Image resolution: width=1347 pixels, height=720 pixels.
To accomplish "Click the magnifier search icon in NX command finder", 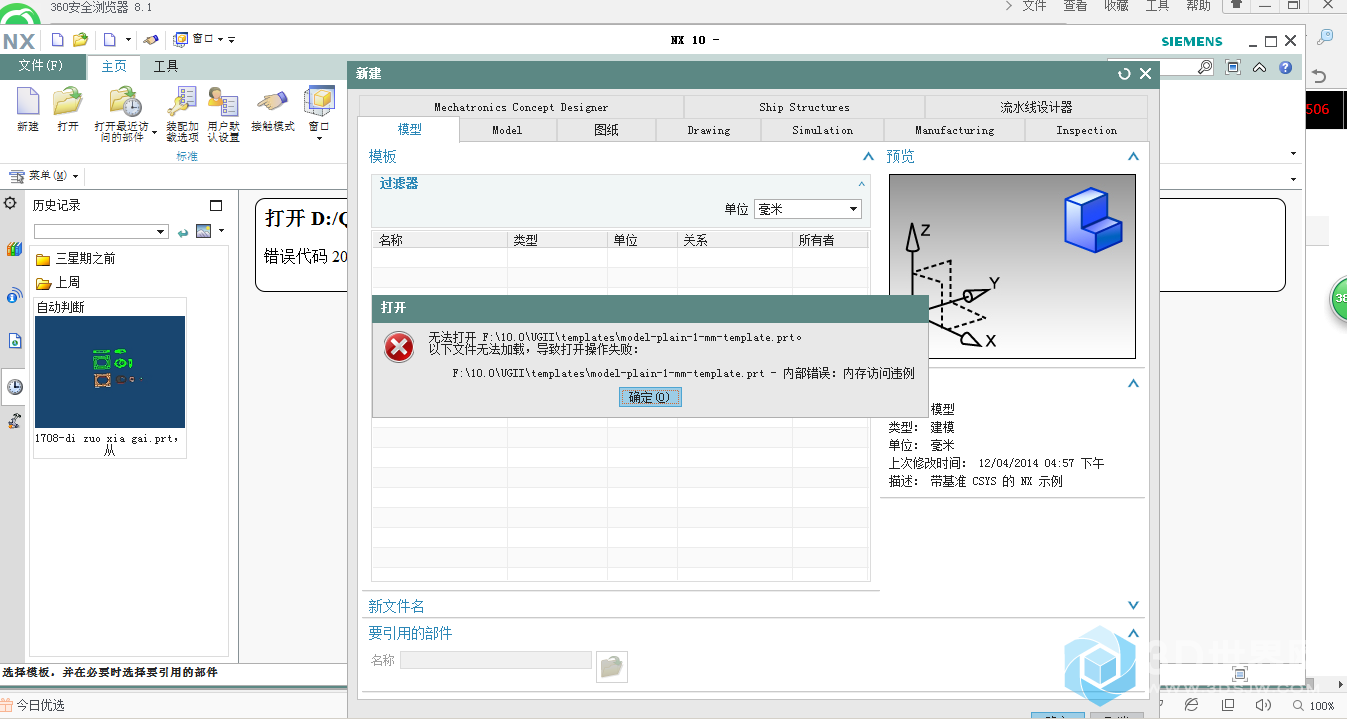I will coord(1205,67).
